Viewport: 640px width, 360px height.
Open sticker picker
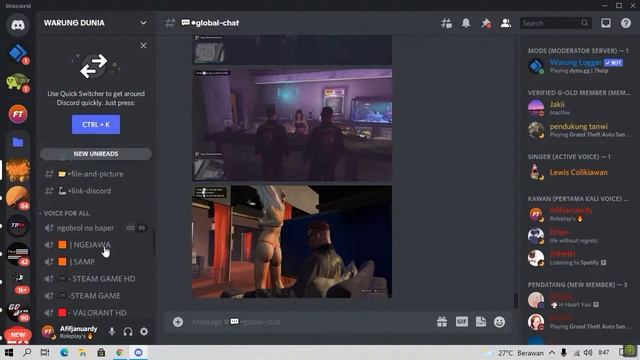[x=481, y=322]
